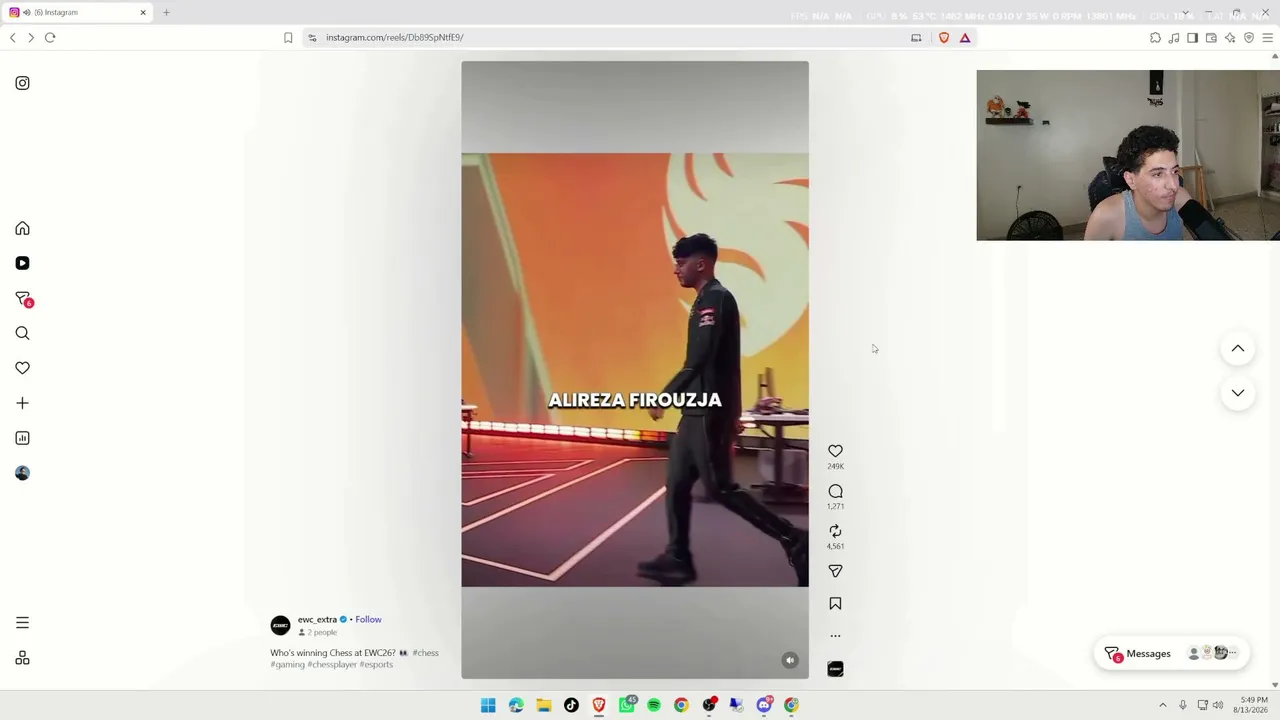Open Leo AI sparkle icon

1230,37
